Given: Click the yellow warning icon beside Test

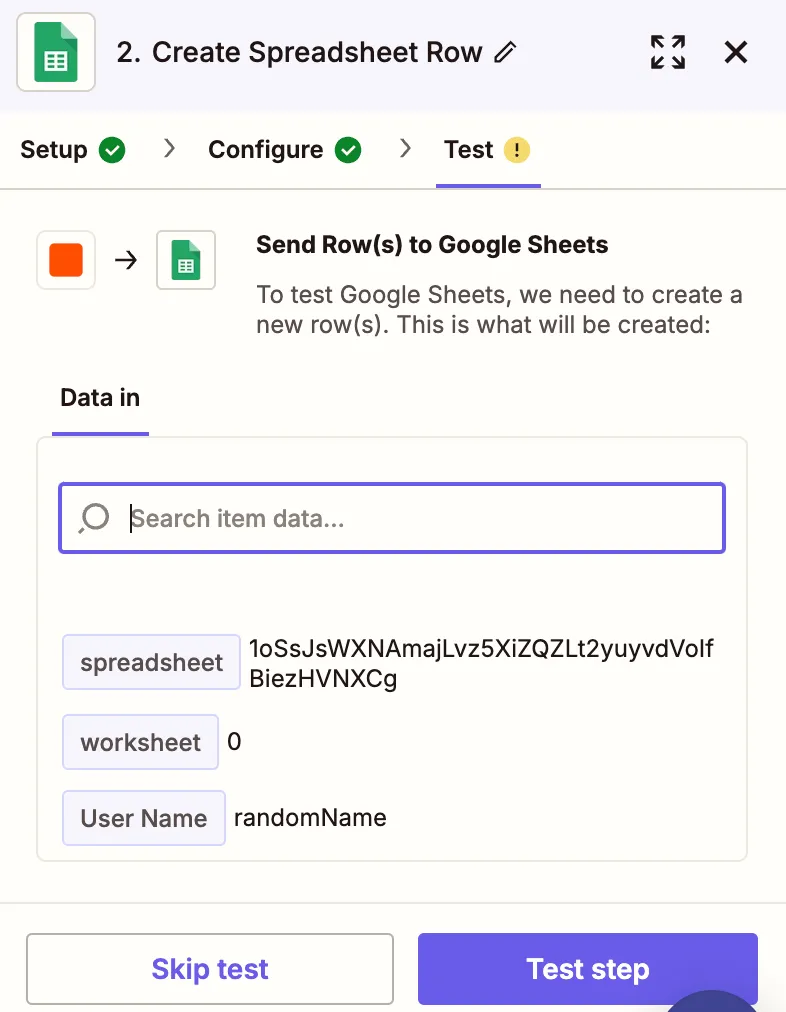Looking at the screenshot, I should 517,150.
